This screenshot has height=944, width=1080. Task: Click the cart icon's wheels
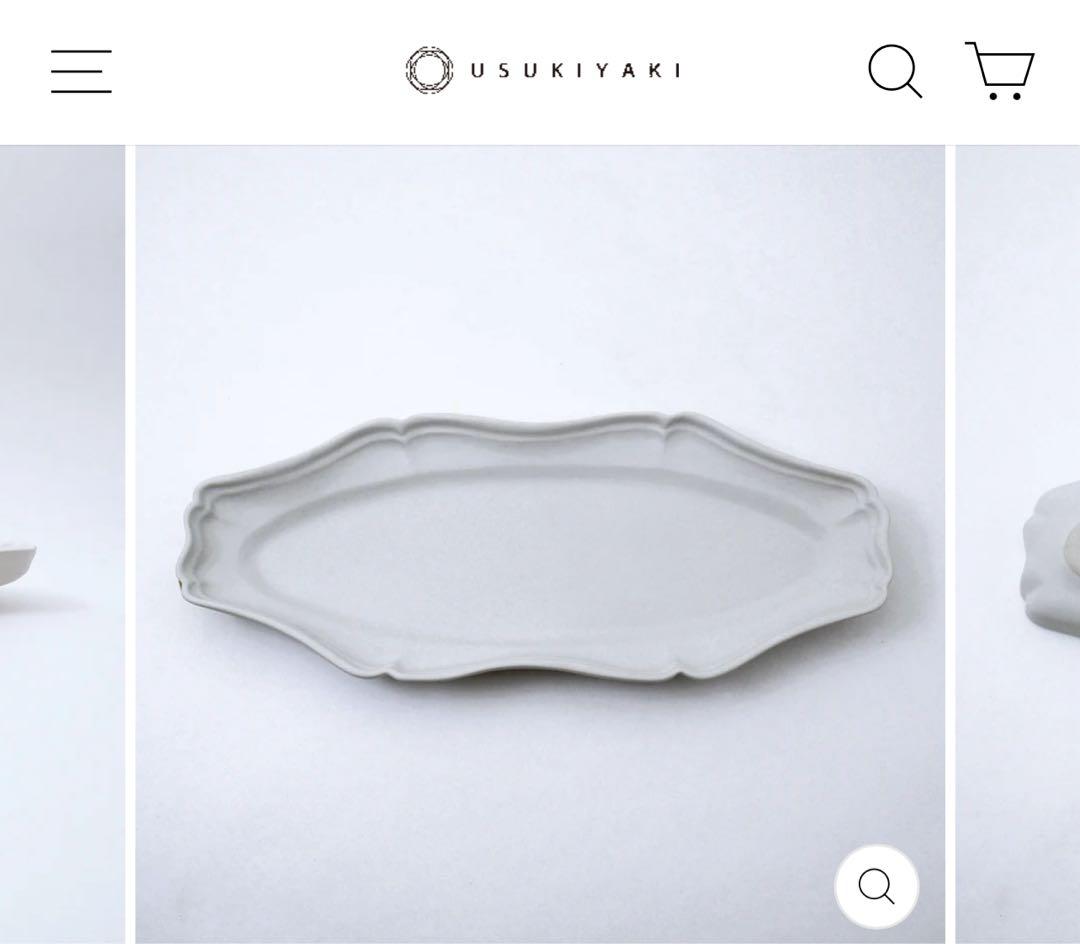click(x=1005, y=96)
